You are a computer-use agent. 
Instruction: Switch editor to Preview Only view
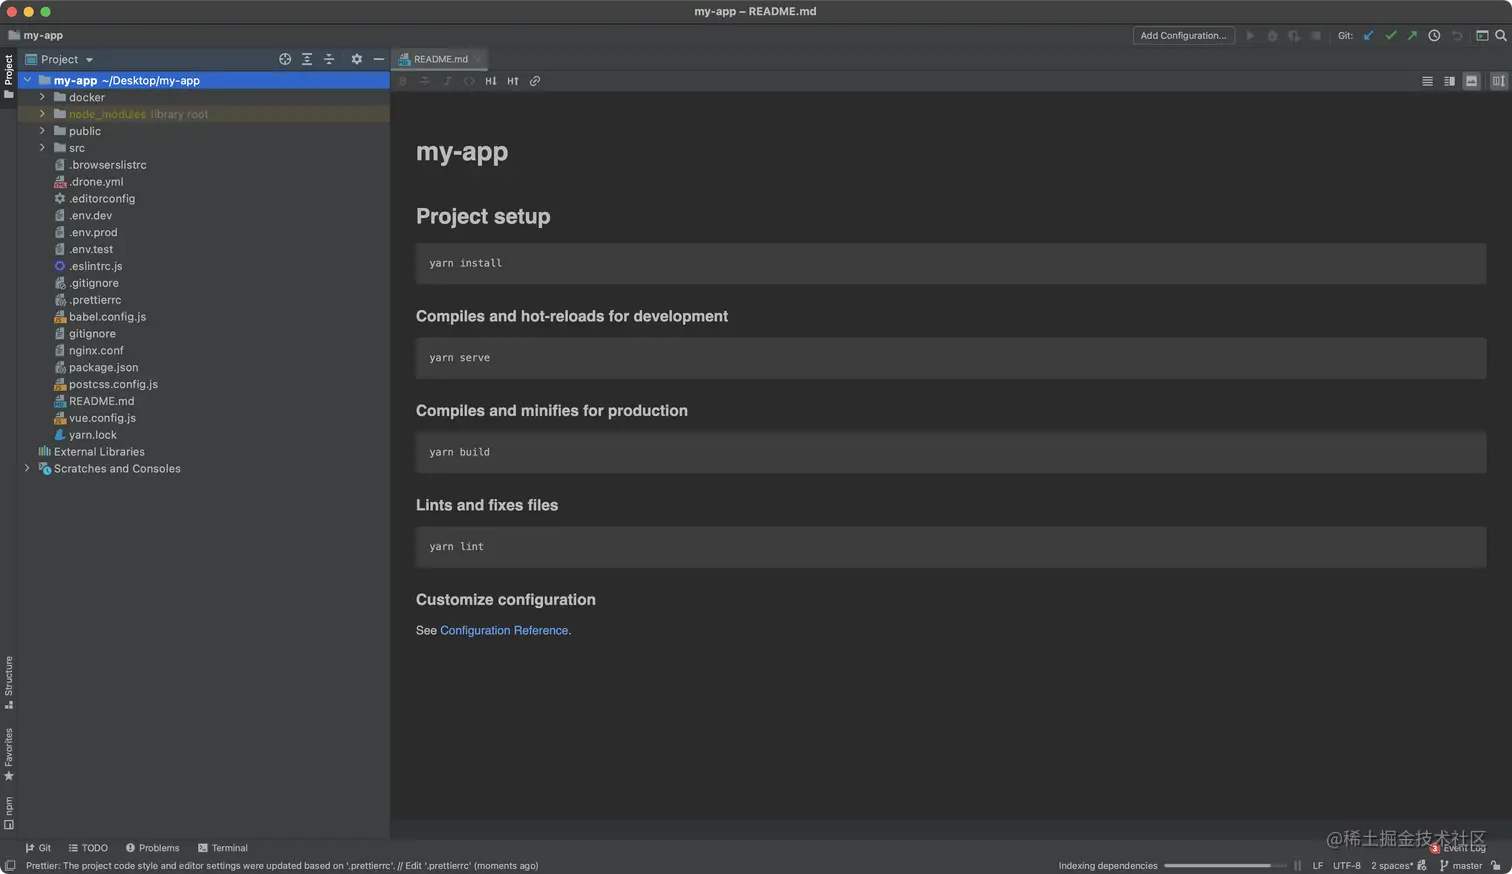coord(1471,81)
